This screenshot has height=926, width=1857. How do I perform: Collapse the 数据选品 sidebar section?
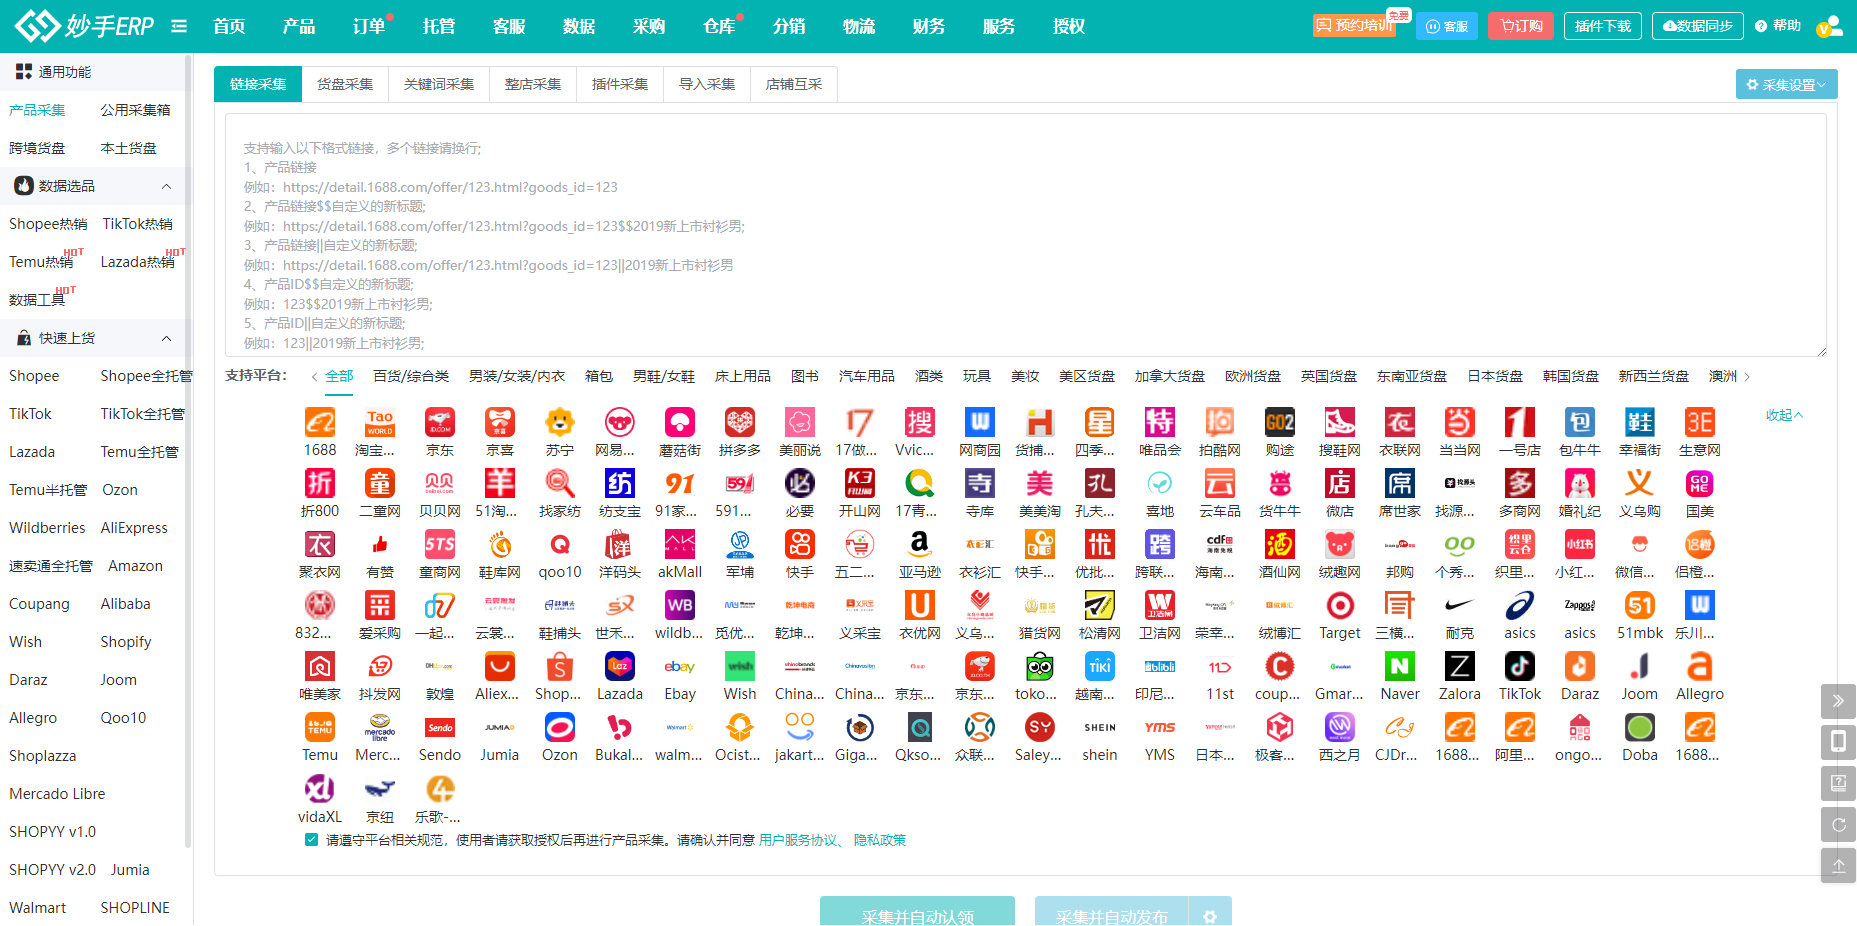pyautogui.click(x=166, y=186)
